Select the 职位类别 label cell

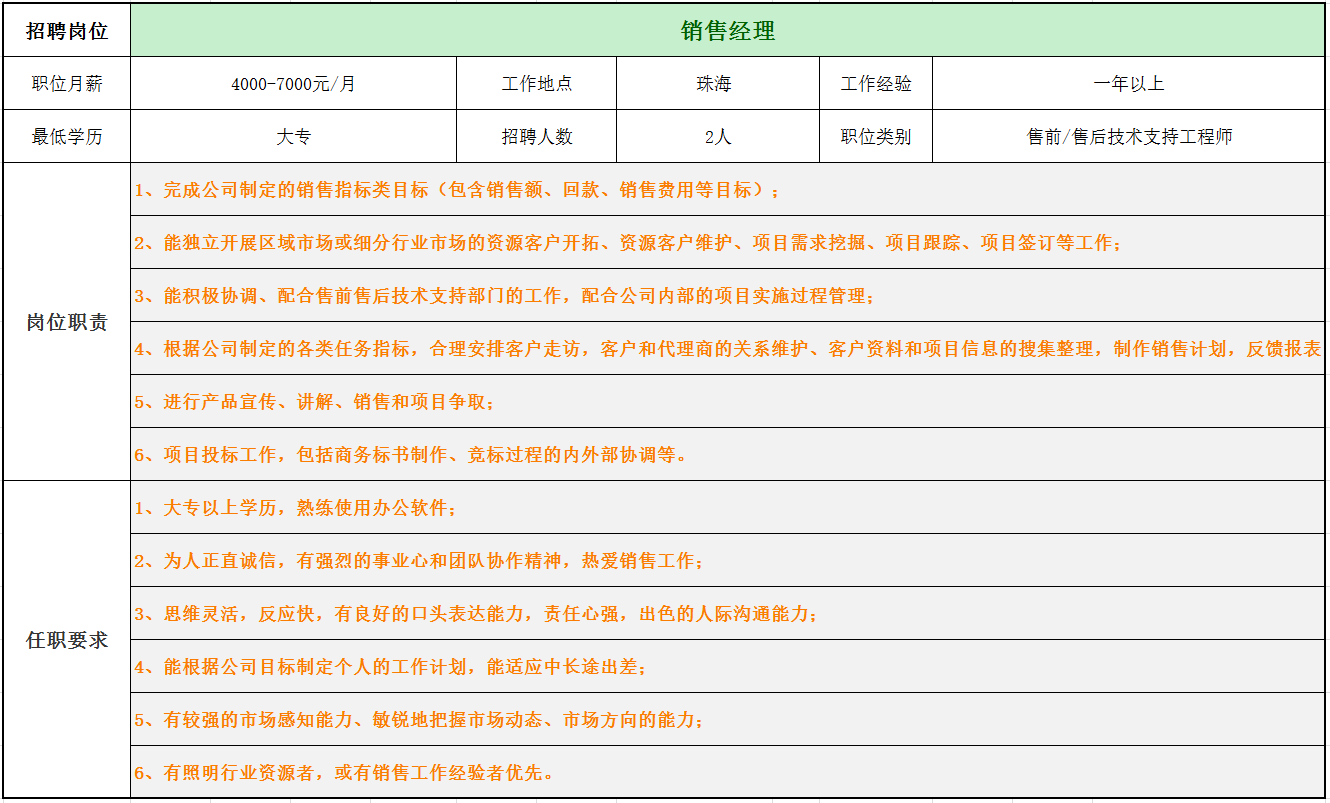pos(876,137)
